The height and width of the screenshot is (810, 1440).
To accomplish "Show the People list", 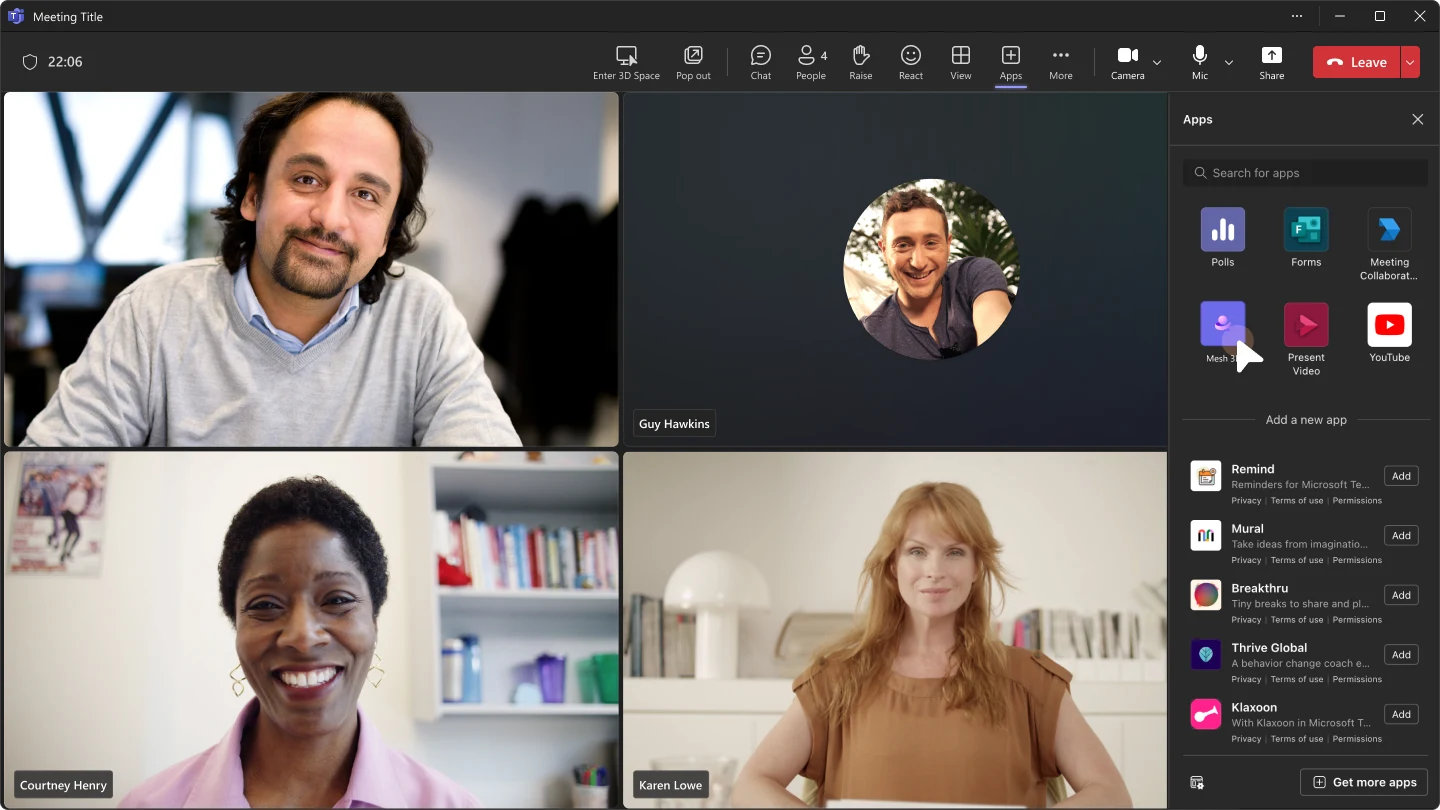I will coord(811,62).
